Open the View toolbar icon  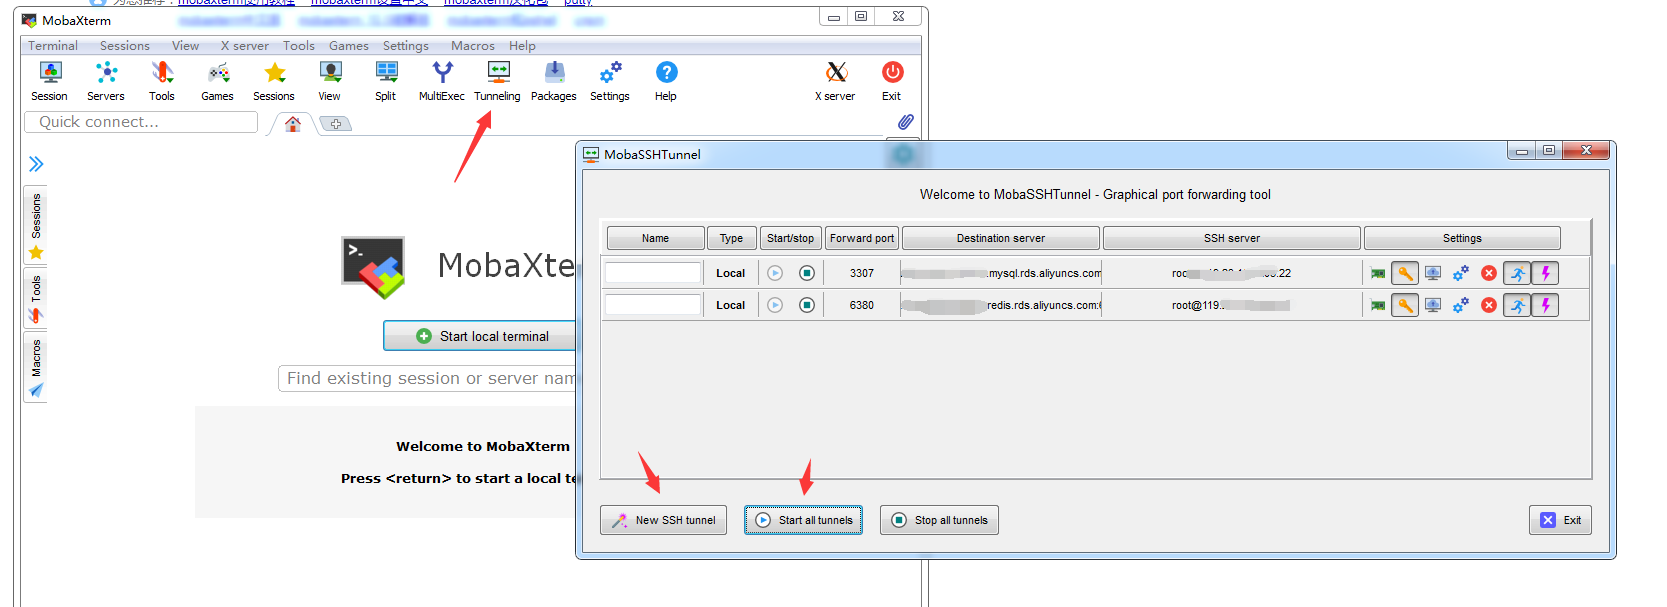(330, 81)
